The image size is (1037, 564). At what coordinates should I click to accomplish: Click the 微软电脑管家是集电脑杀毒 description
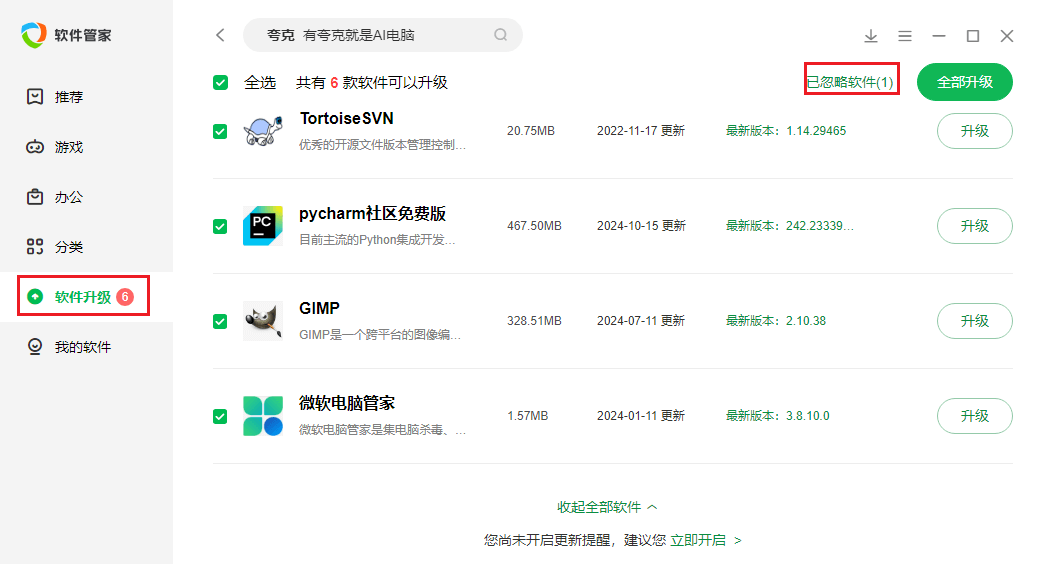point(382,430)
